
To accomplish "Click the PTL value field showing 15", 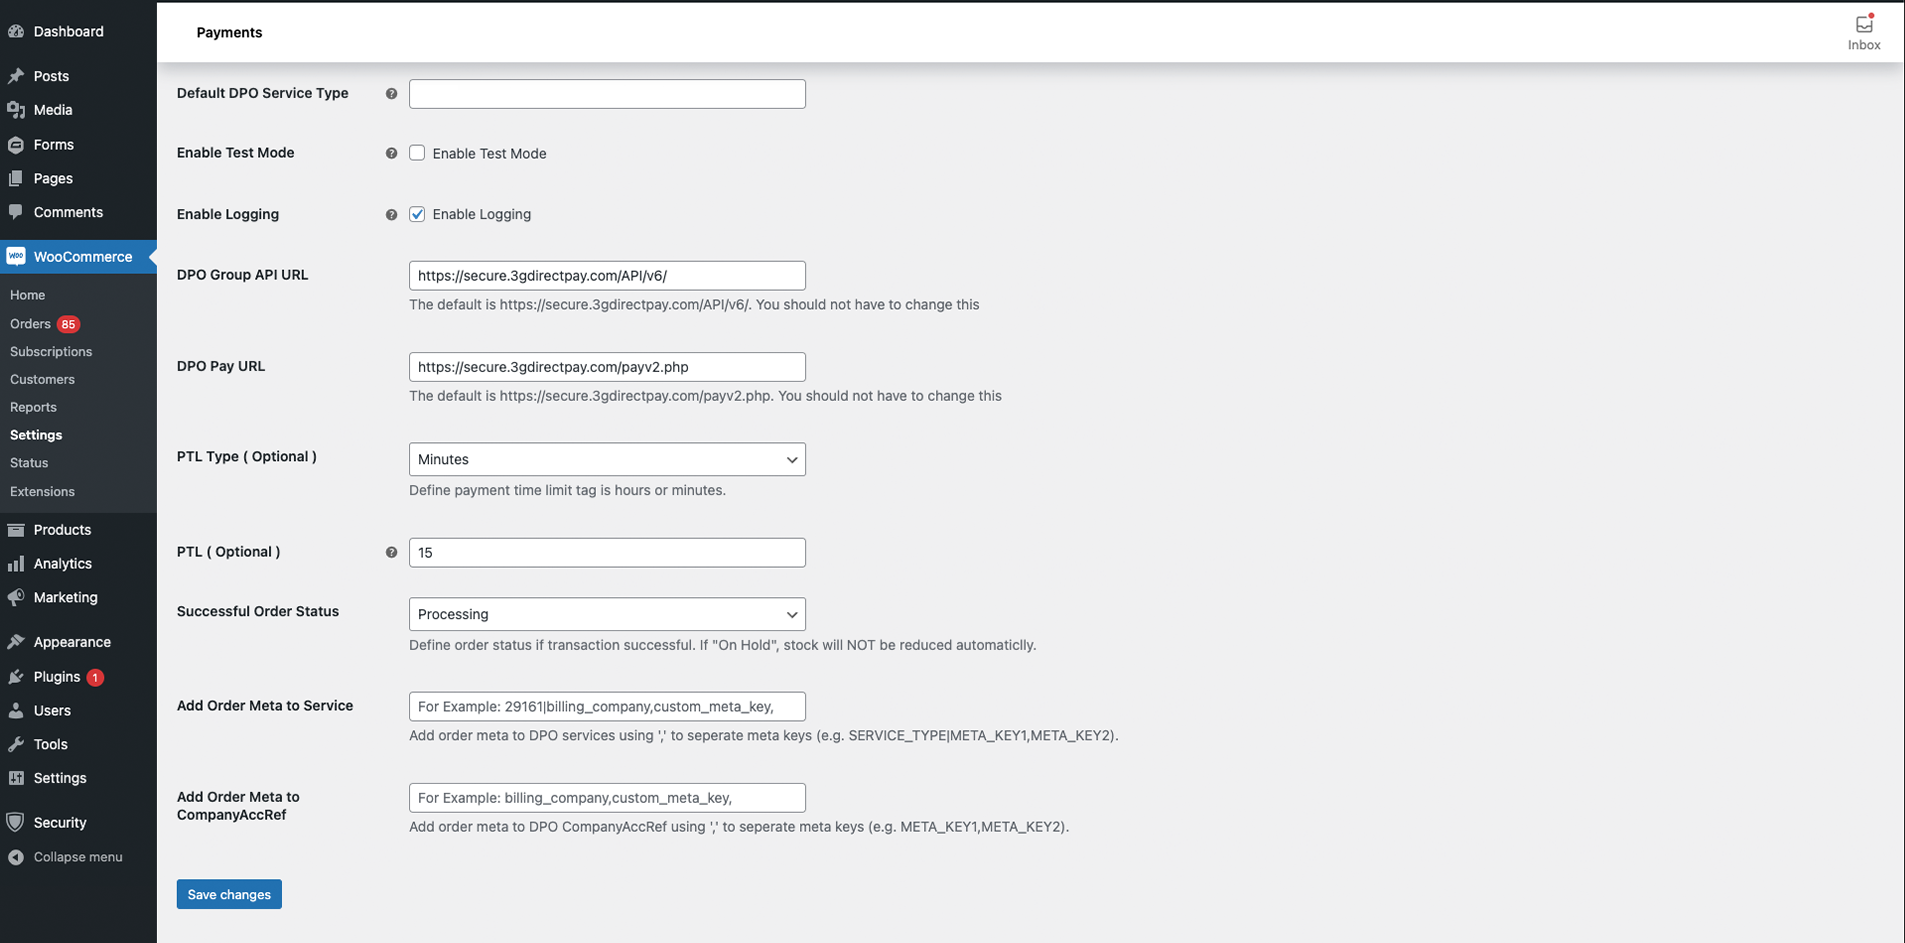I will coord(607,553).
